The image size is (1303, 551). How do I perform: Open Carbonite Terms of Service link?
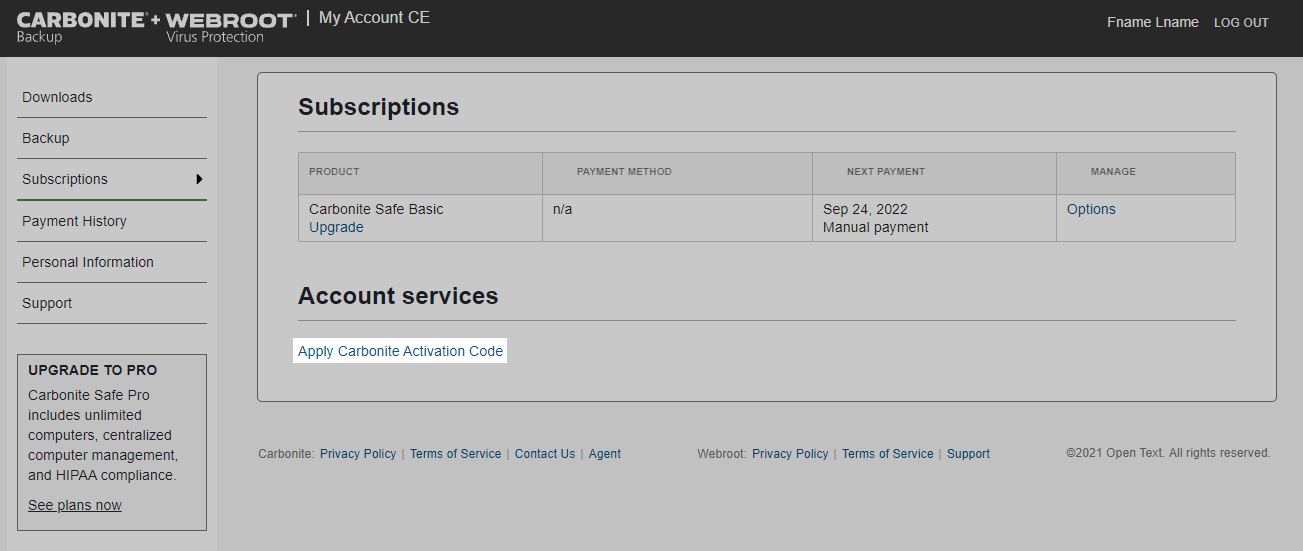tap(455, 454)
